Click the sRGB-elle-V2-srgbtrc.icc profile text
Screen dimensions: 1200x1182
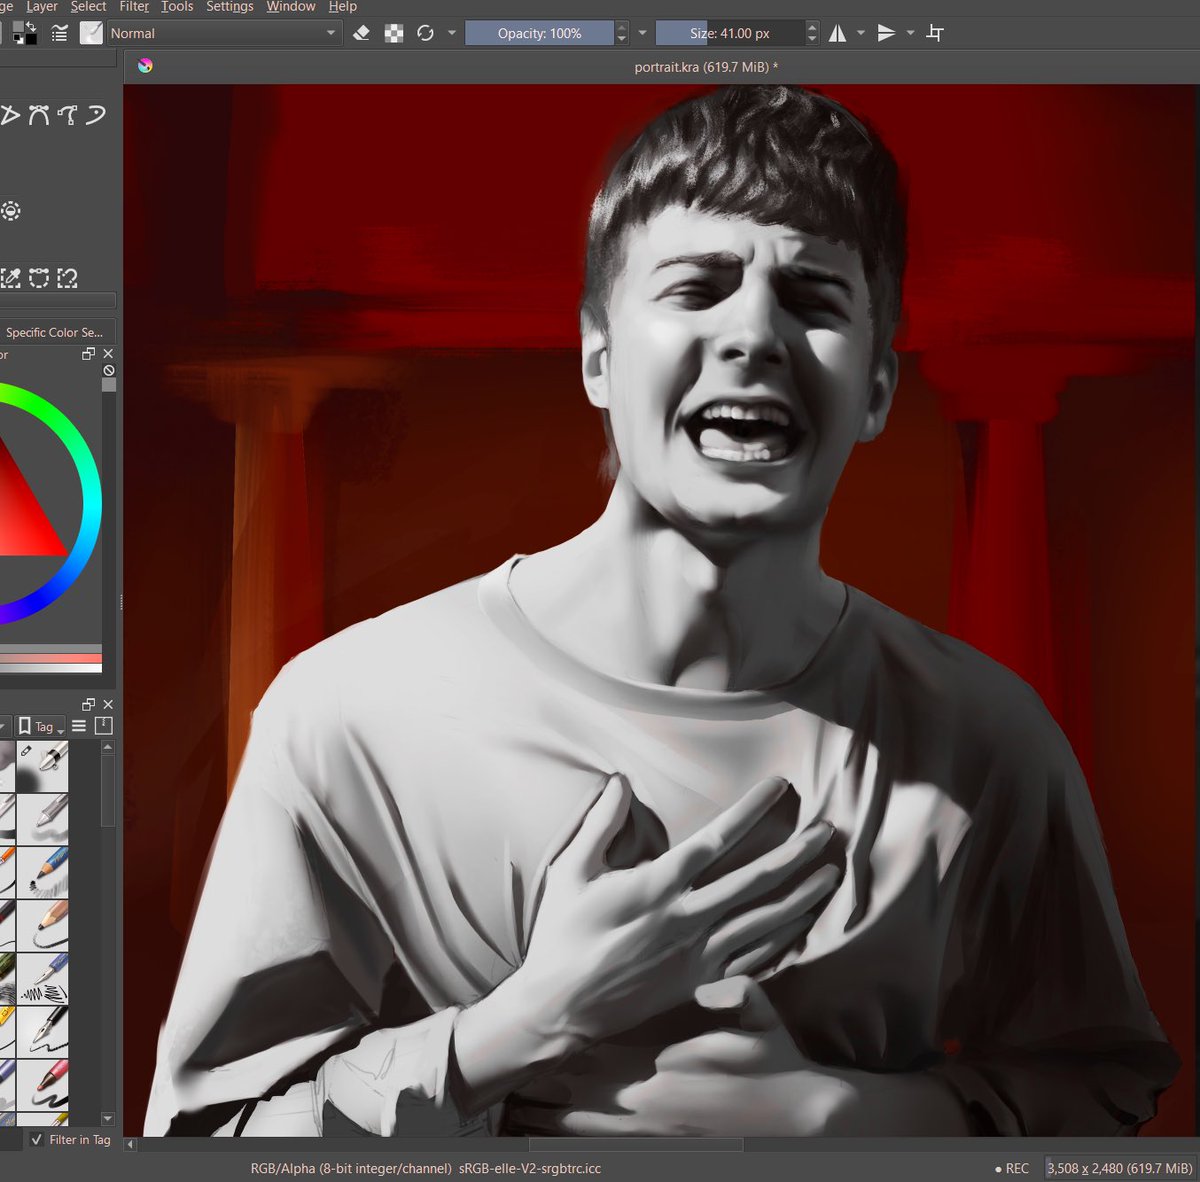coord(530,1168)
